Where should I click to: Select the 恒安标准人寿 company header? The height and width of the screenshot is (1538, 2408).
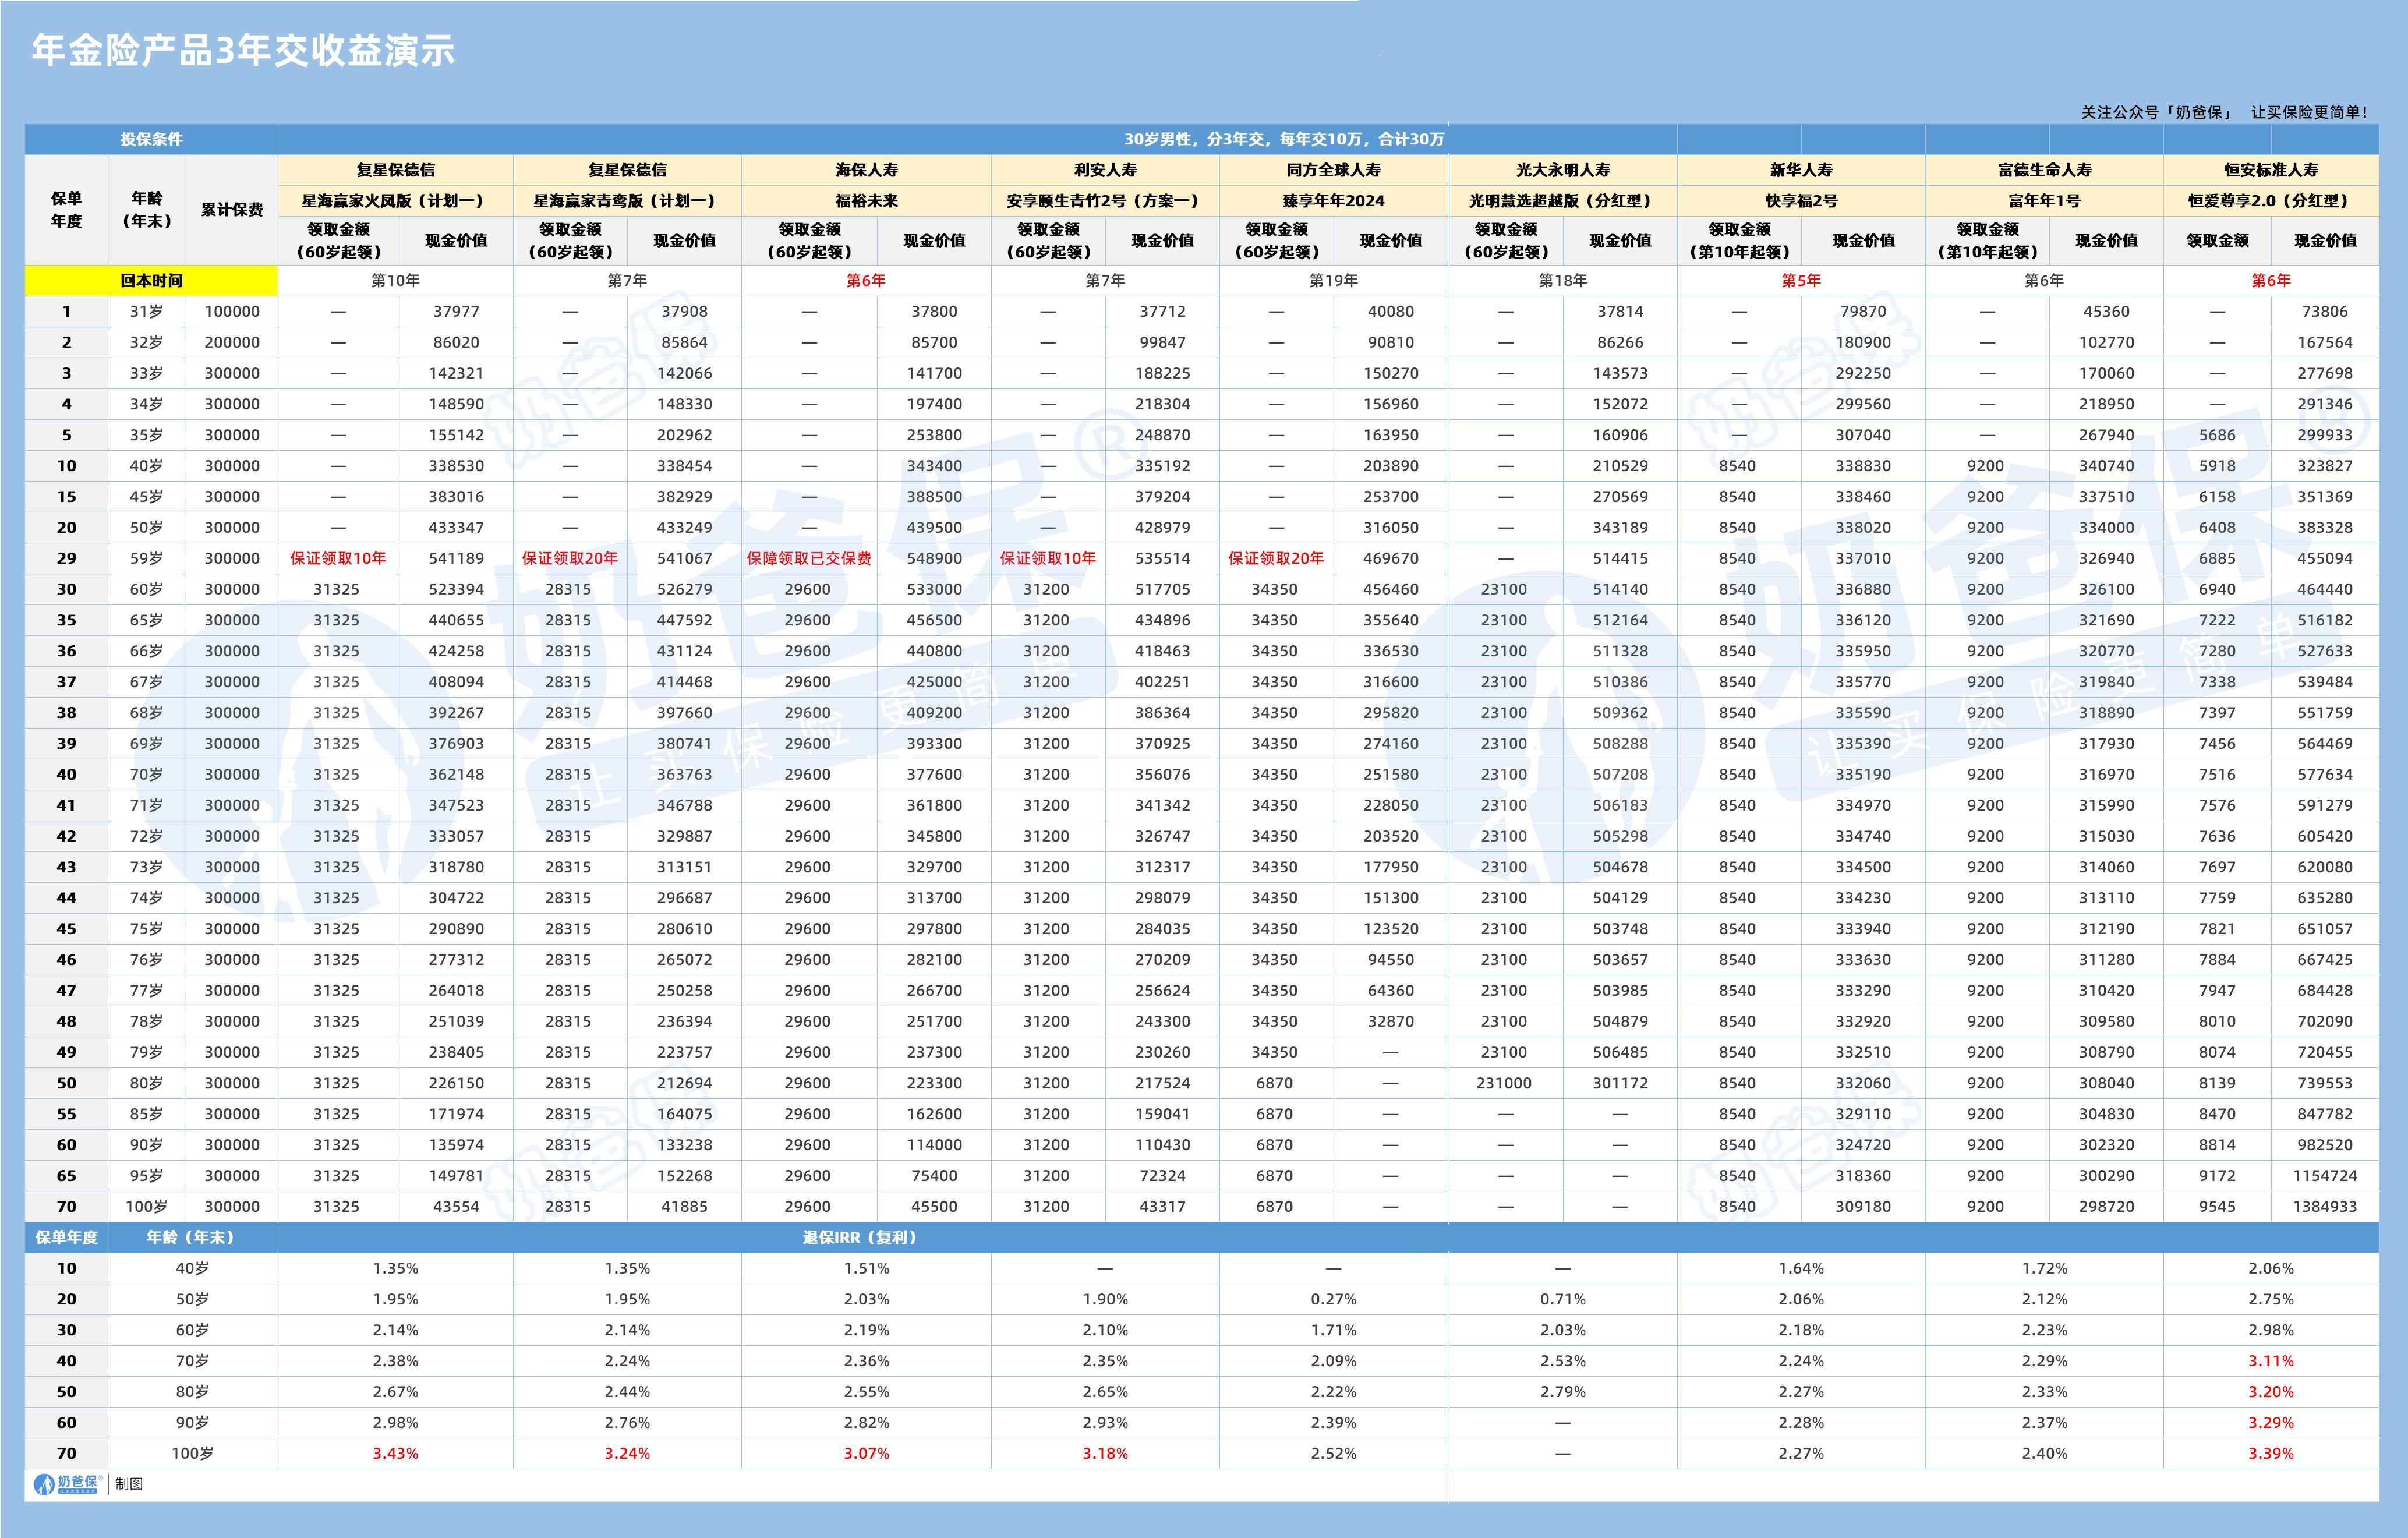[2270, 170]
